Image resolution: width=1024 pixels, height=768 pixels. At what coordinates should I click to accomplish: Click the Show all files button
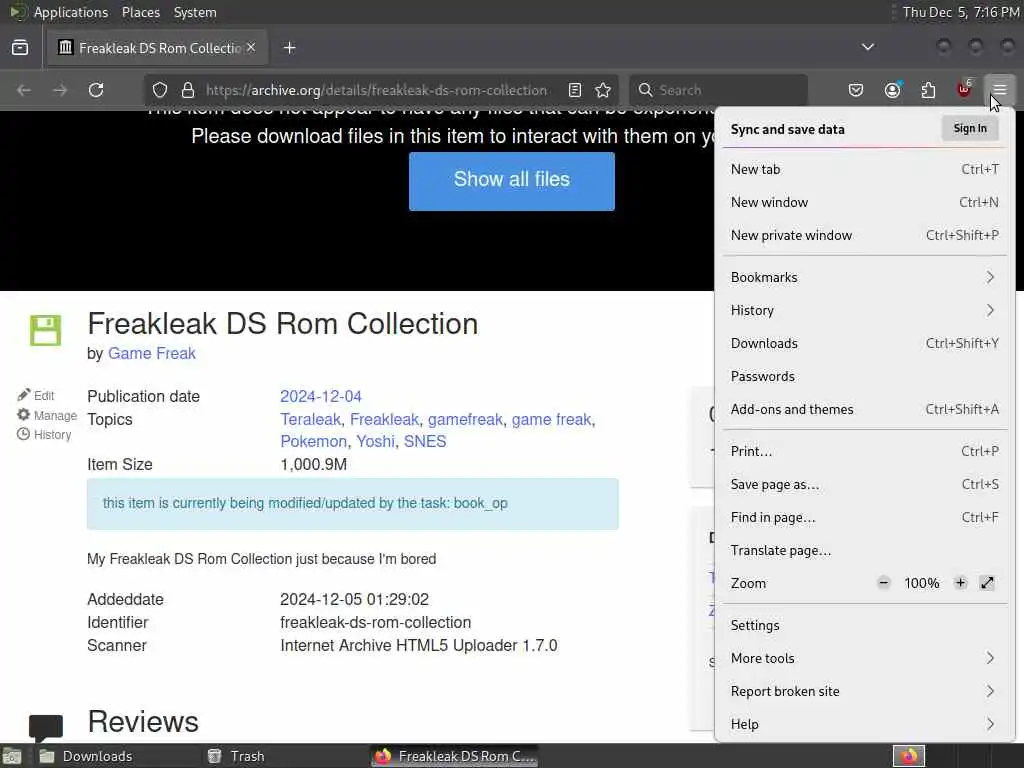point(512,182)
